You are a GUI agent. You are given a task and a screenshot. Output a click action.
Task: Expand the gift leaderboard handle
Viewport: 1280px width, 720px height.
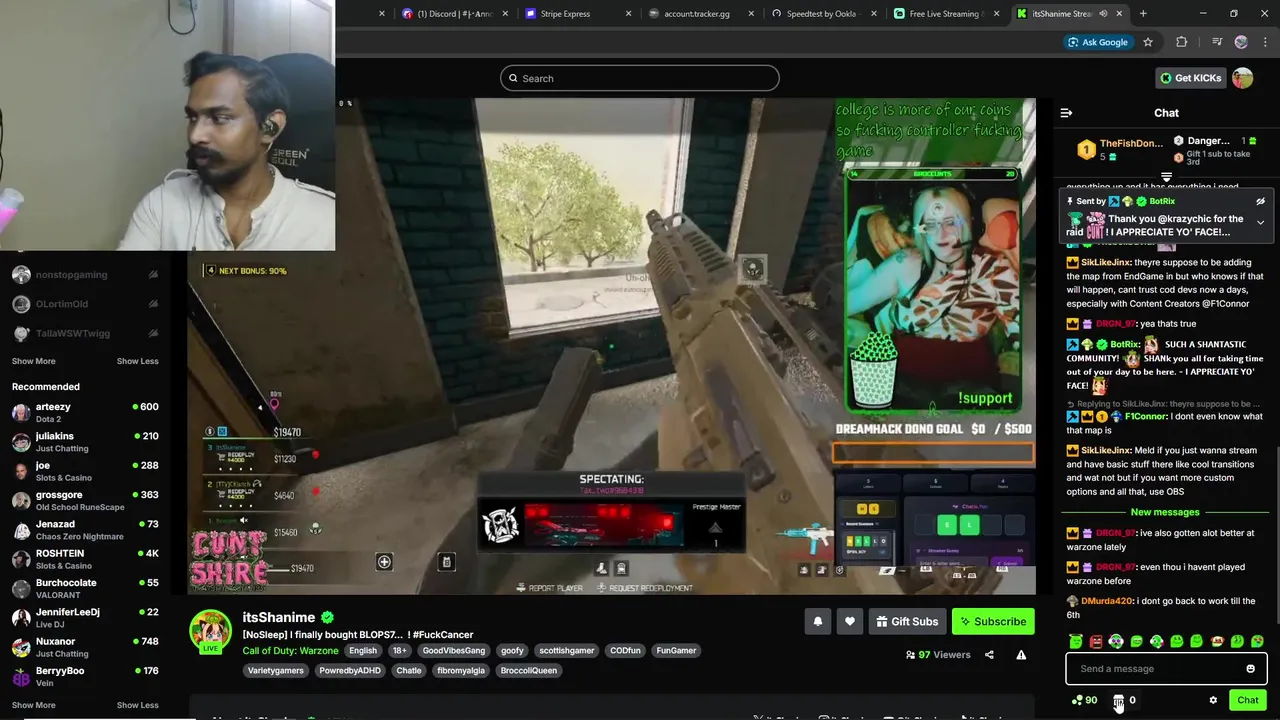coord(1166,177)
